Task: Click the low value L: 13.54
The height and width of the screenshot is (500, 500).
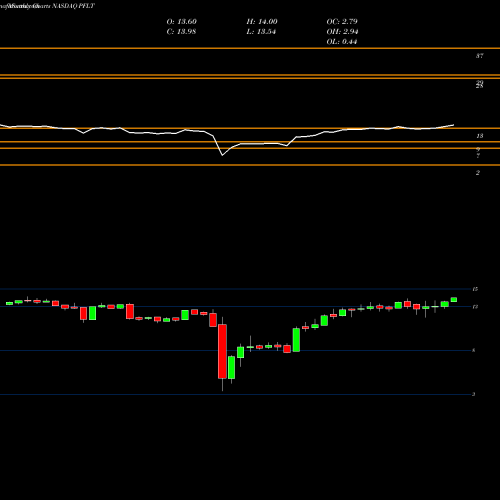Action: [x=261, y=32]
